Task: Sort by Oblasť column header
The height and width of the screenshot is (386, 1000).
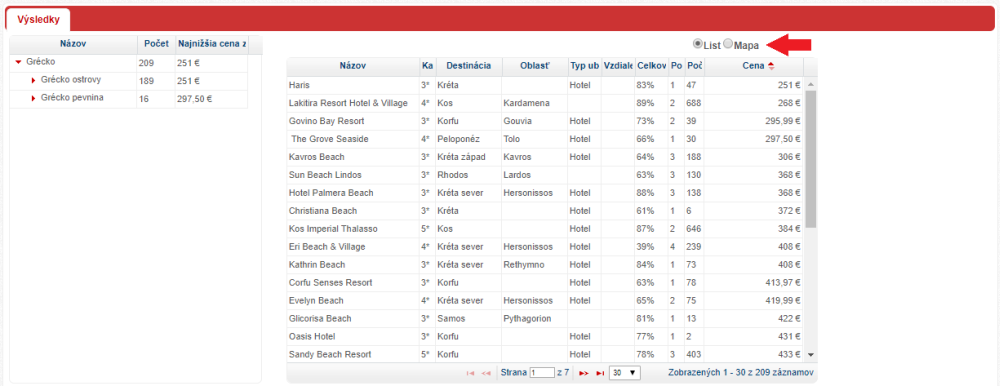Action: click(534, 66)
